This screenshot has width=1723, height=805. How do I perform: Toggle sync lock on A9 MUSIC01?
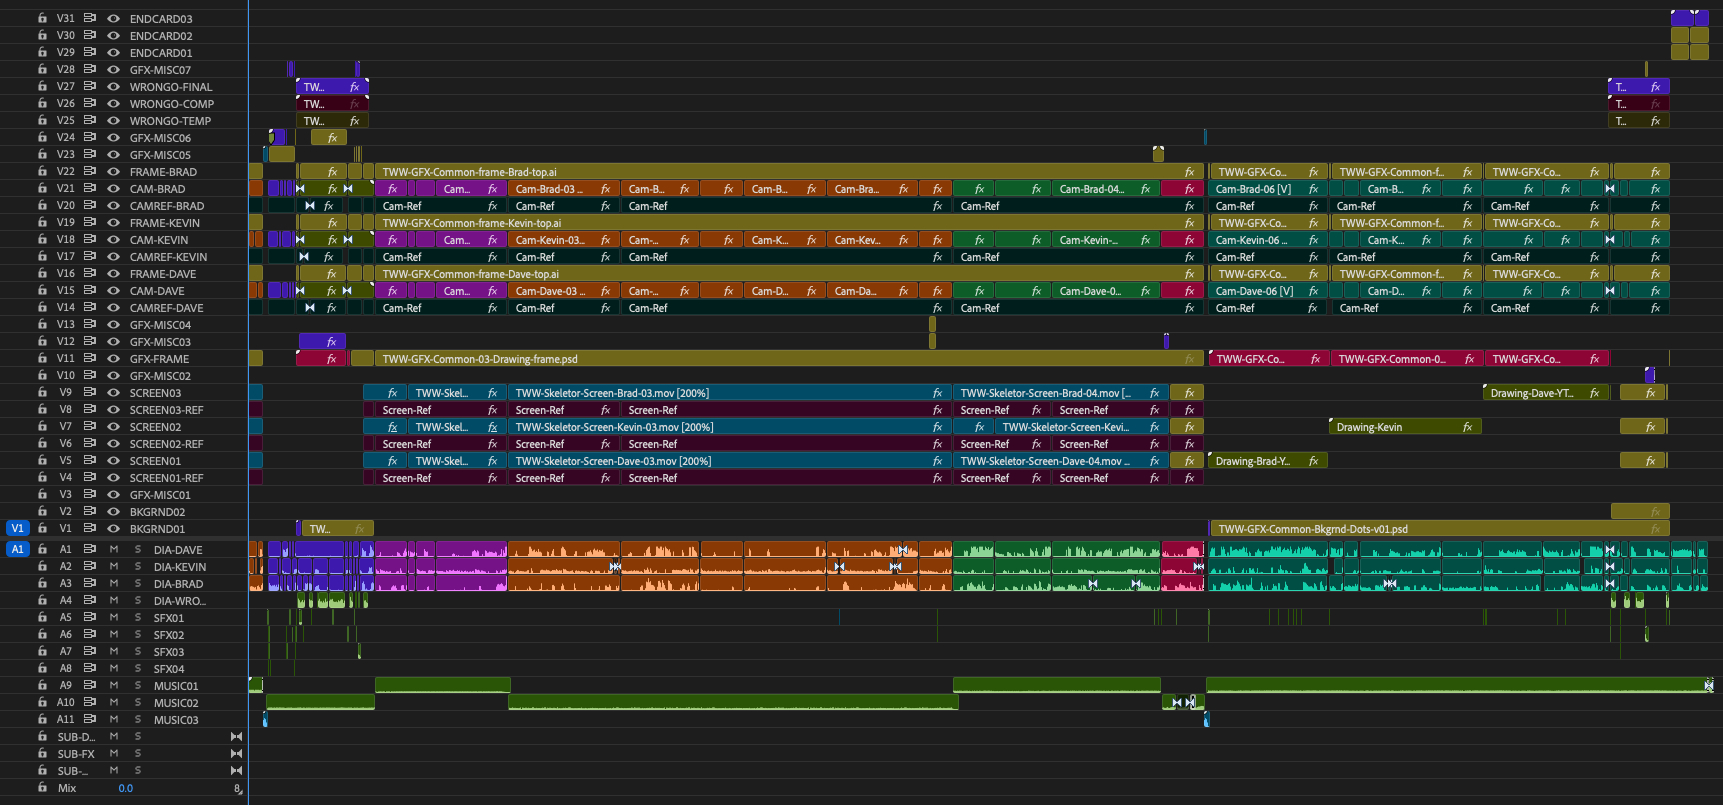pos(90,685)
